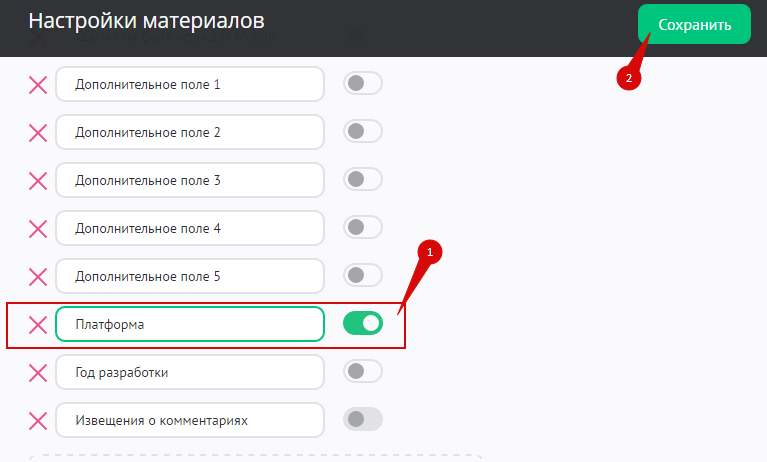The width and height of the screenshot is (767, 462).
Task: Disable the Платформа toggle
Action: (362, 324)
